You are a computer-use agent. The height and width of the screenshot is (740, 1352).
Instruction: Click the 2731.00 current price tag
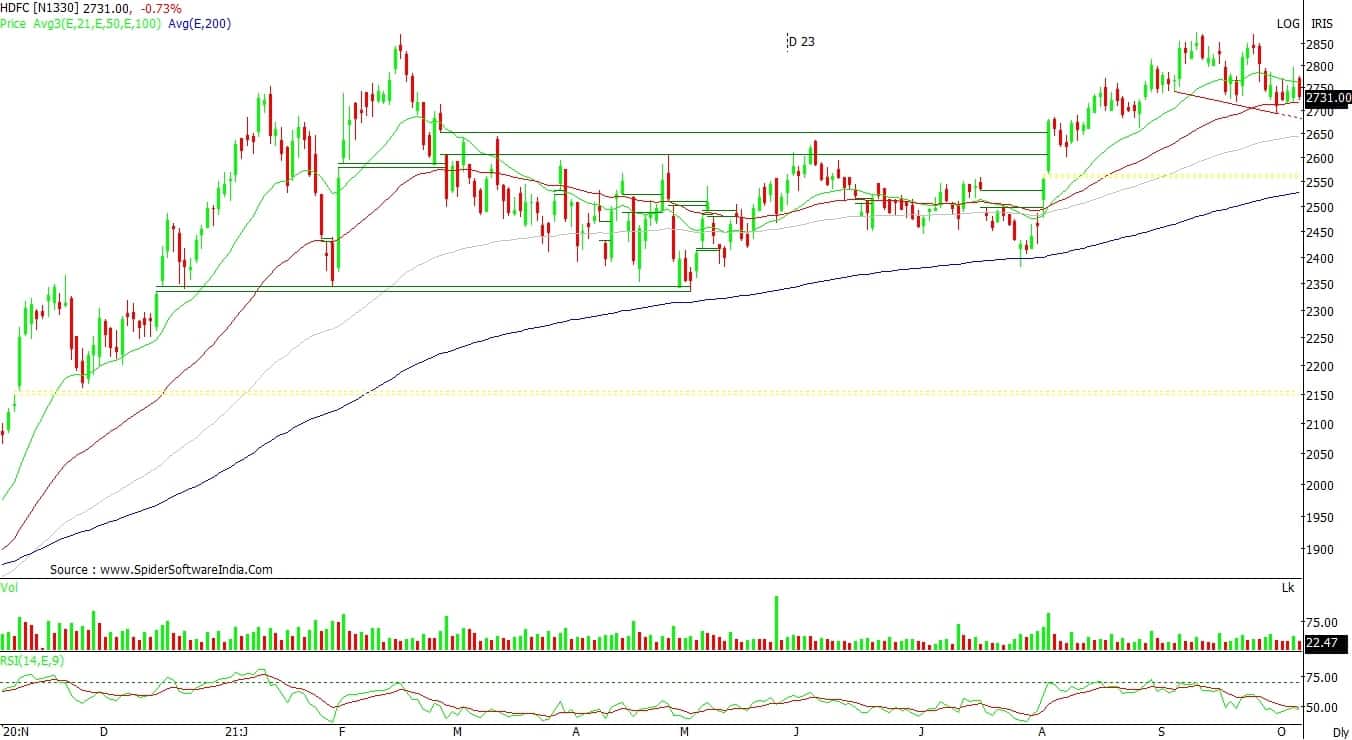coord(1329,97)
